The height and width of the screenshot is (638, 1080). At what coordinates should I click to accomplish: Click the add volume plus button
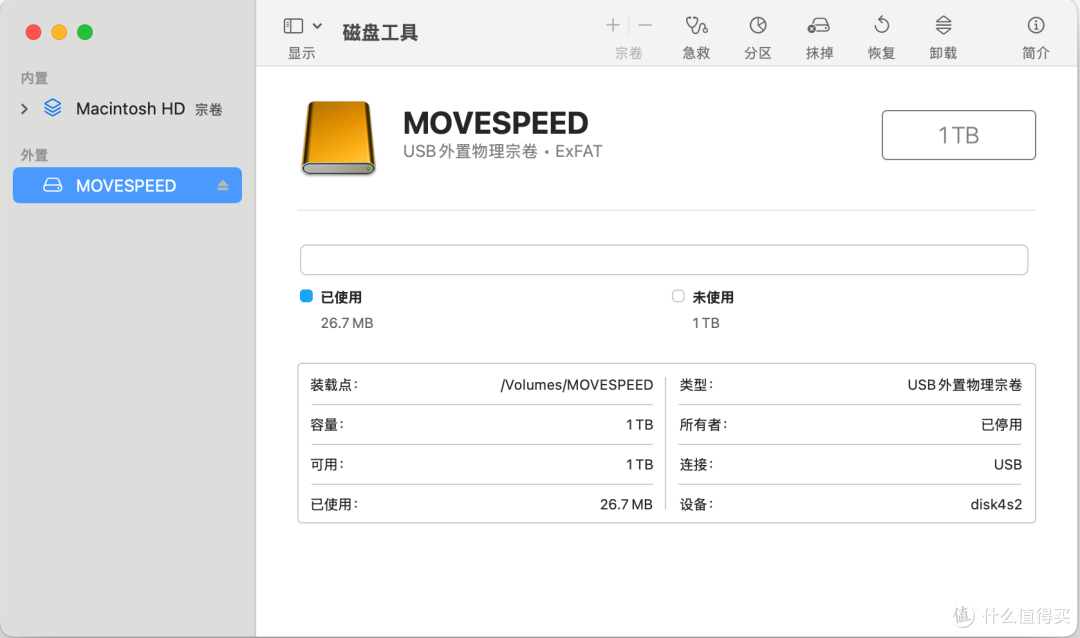pyautogui.click(x=612, y=25)
